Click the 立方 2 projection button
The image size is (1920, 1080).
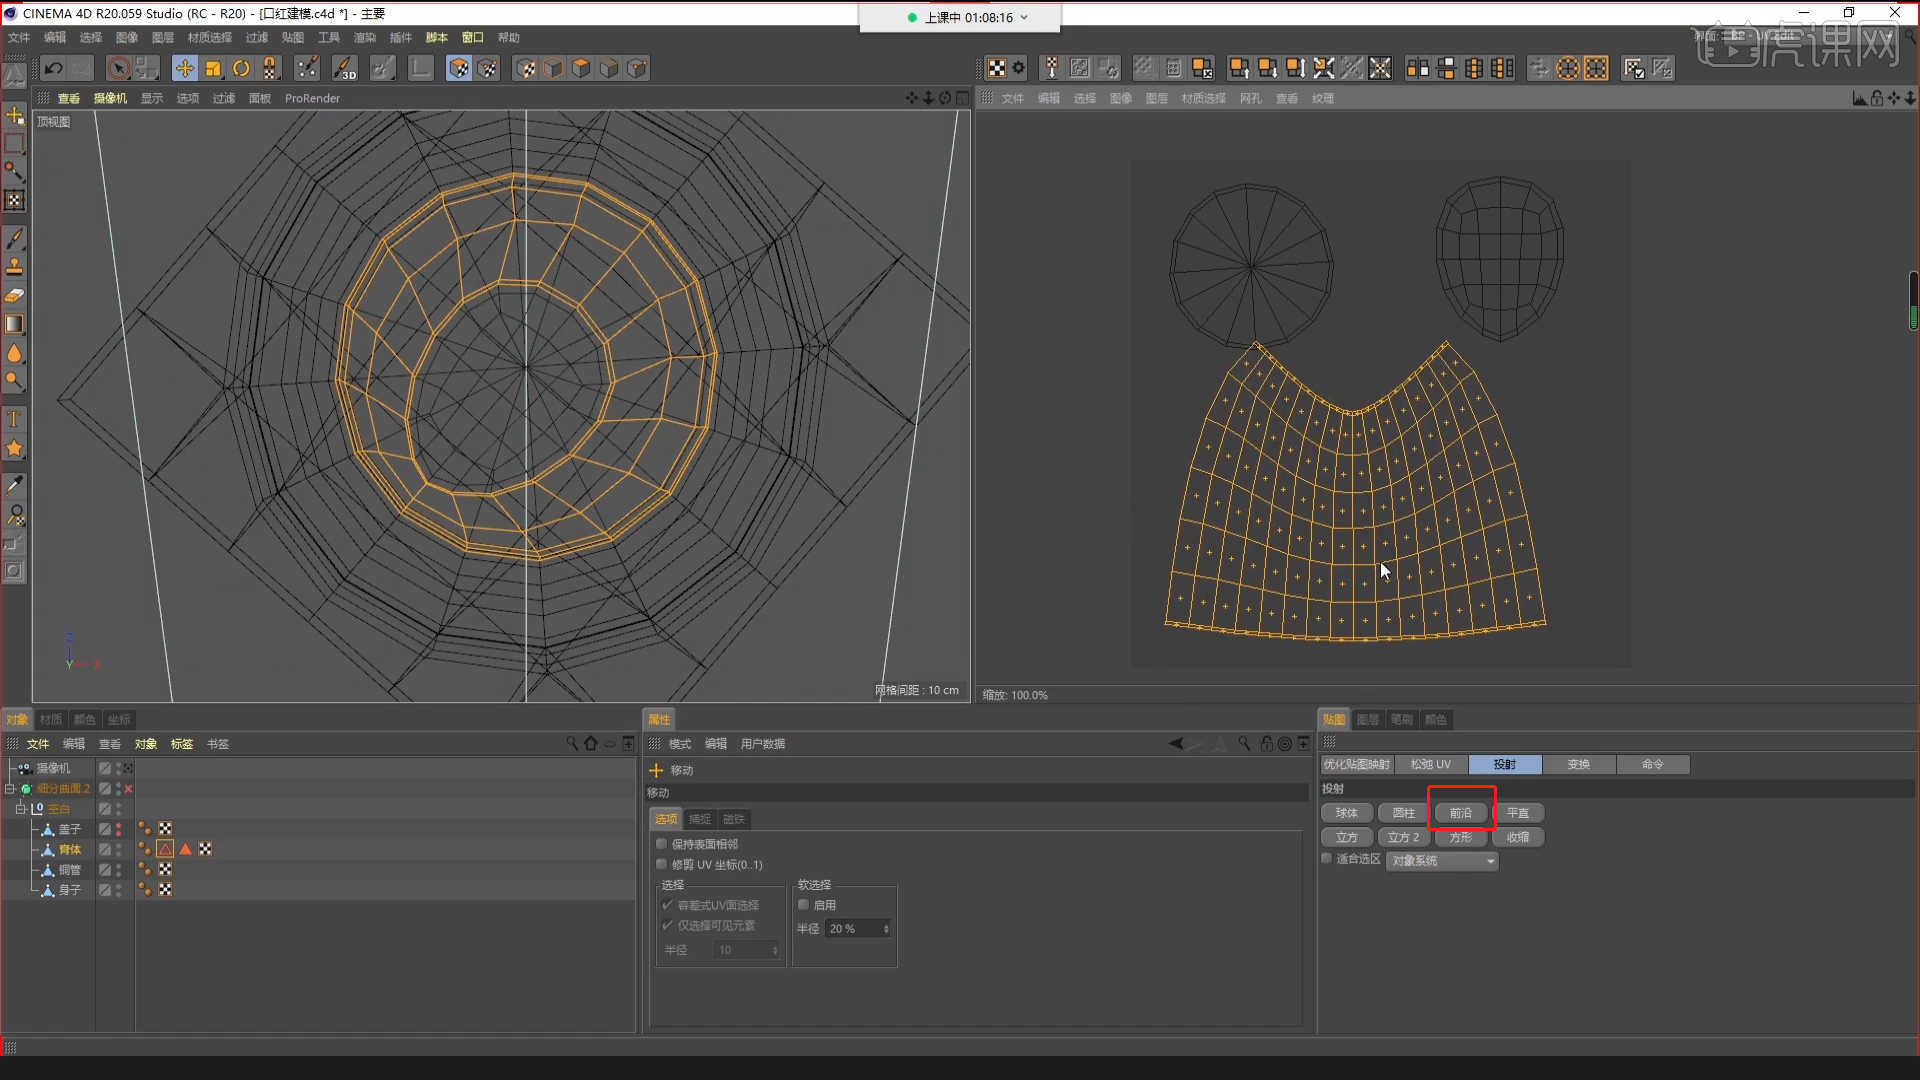click(x=1404, y=837)
